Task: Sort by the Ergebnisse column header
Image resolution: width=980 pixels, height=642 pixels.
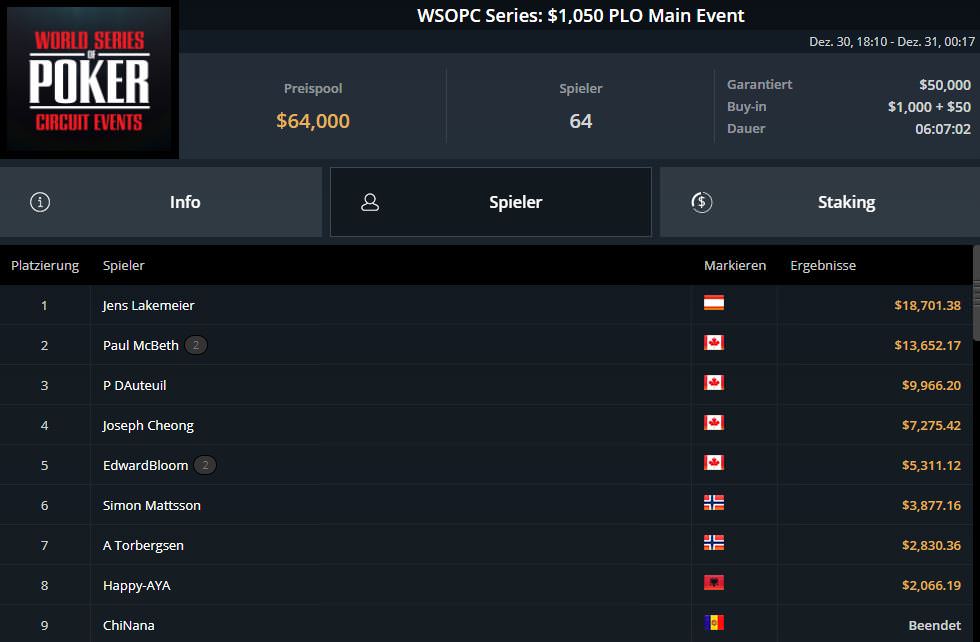Action: [823, 265]
